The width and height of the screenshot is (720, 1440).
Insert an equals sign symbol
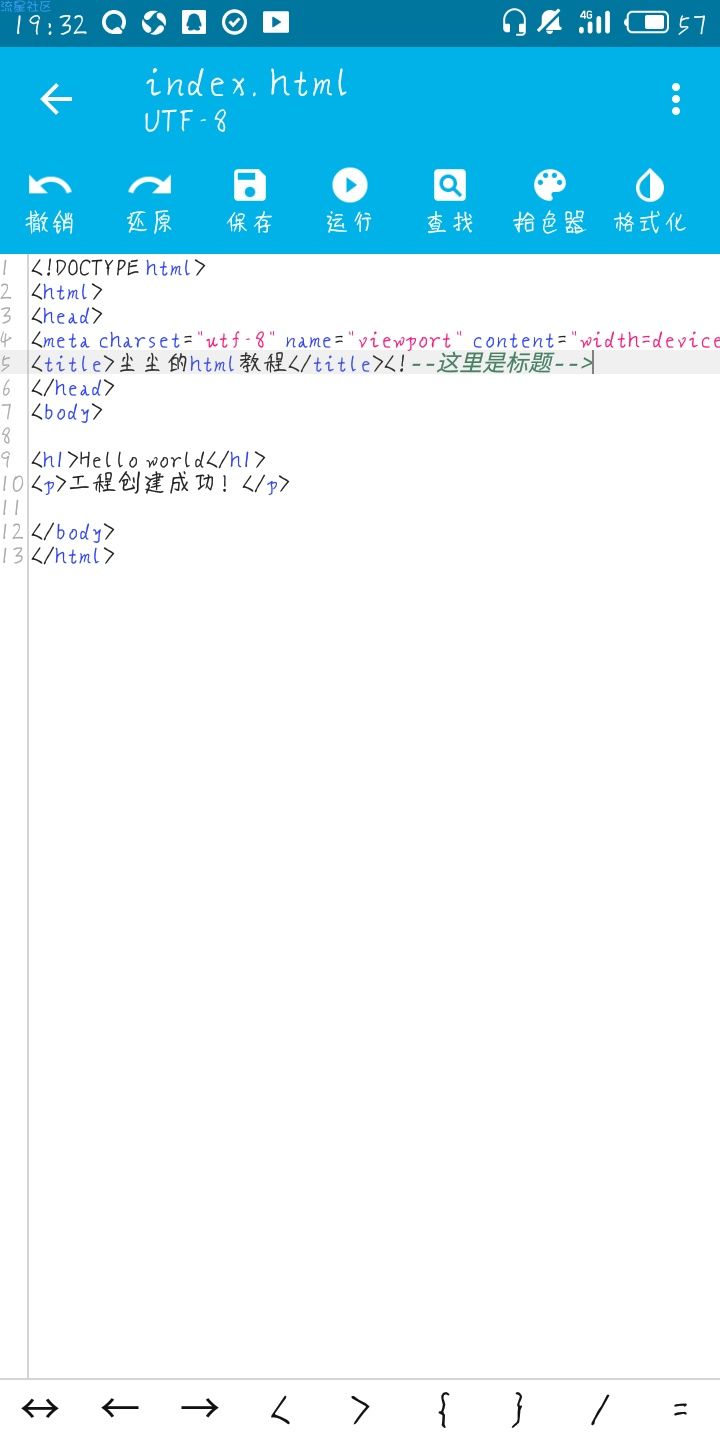680,1409
